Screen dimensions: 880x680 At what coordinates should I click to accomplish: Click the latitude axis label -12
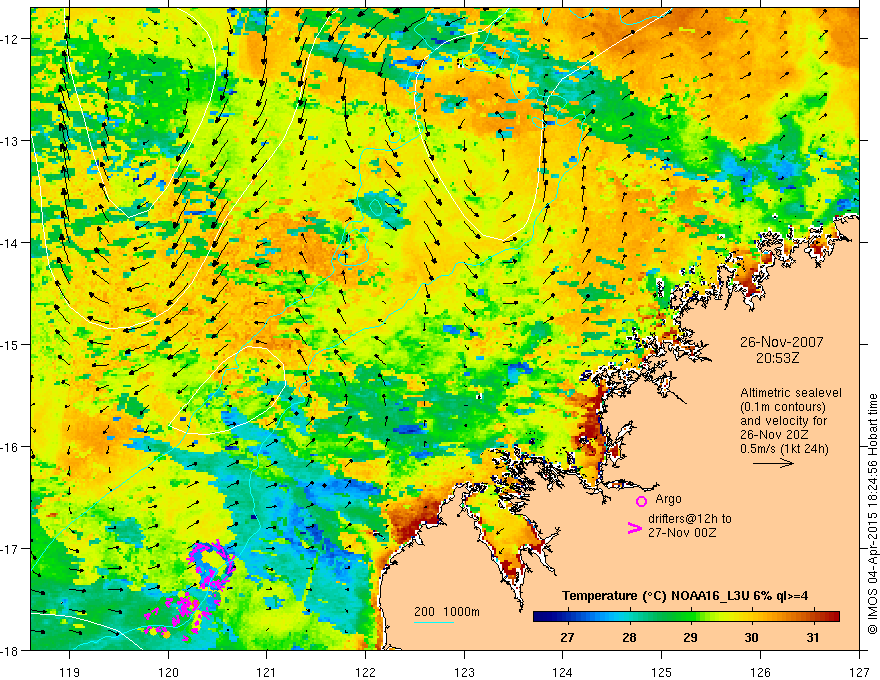11,39
